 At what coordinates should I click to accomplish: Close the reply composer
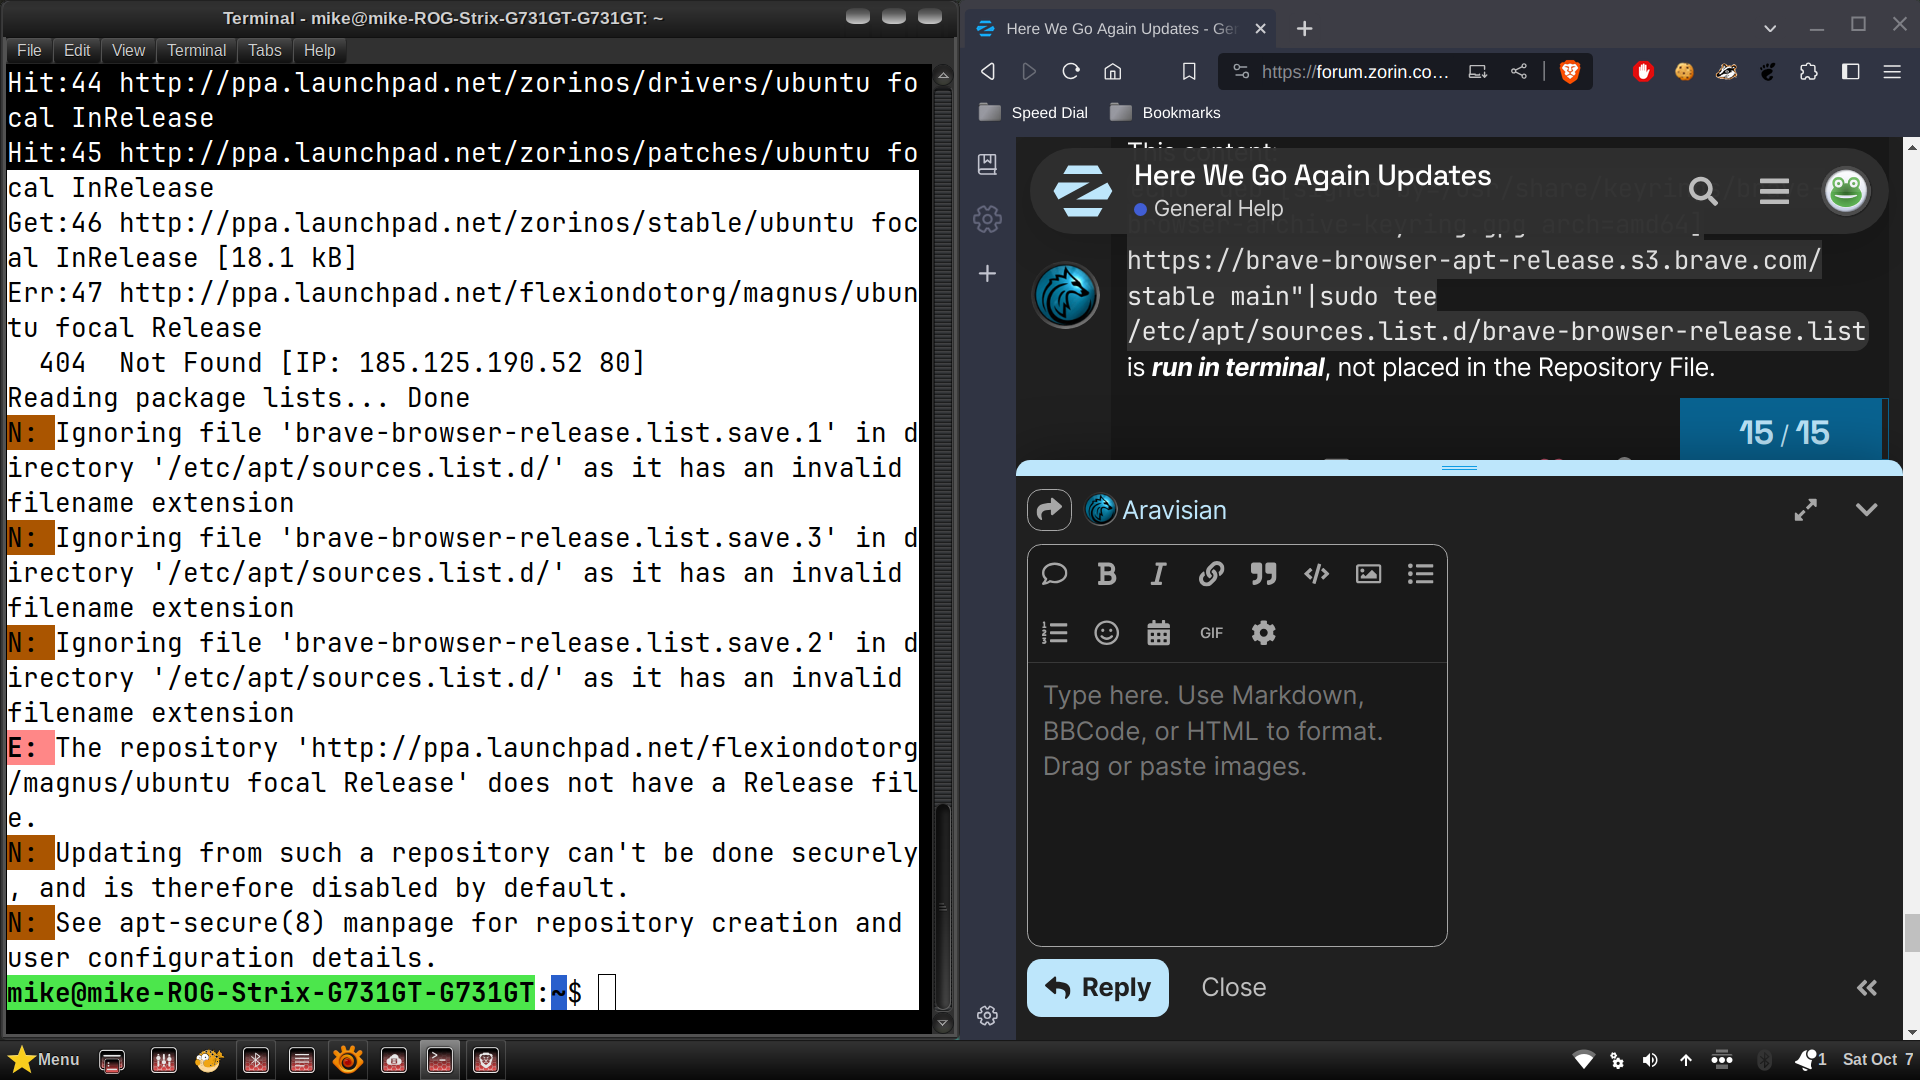(x=1233, y=988)
